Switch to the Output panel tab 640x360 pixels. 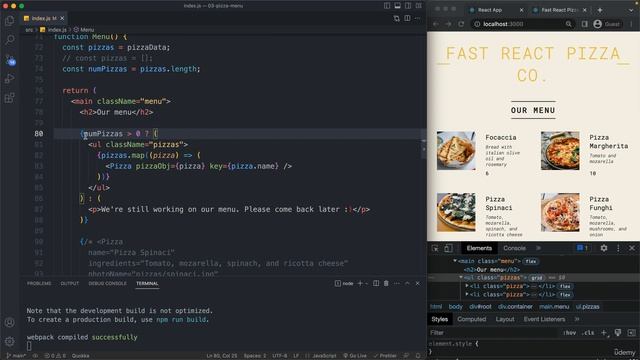(x=70, y=283)
